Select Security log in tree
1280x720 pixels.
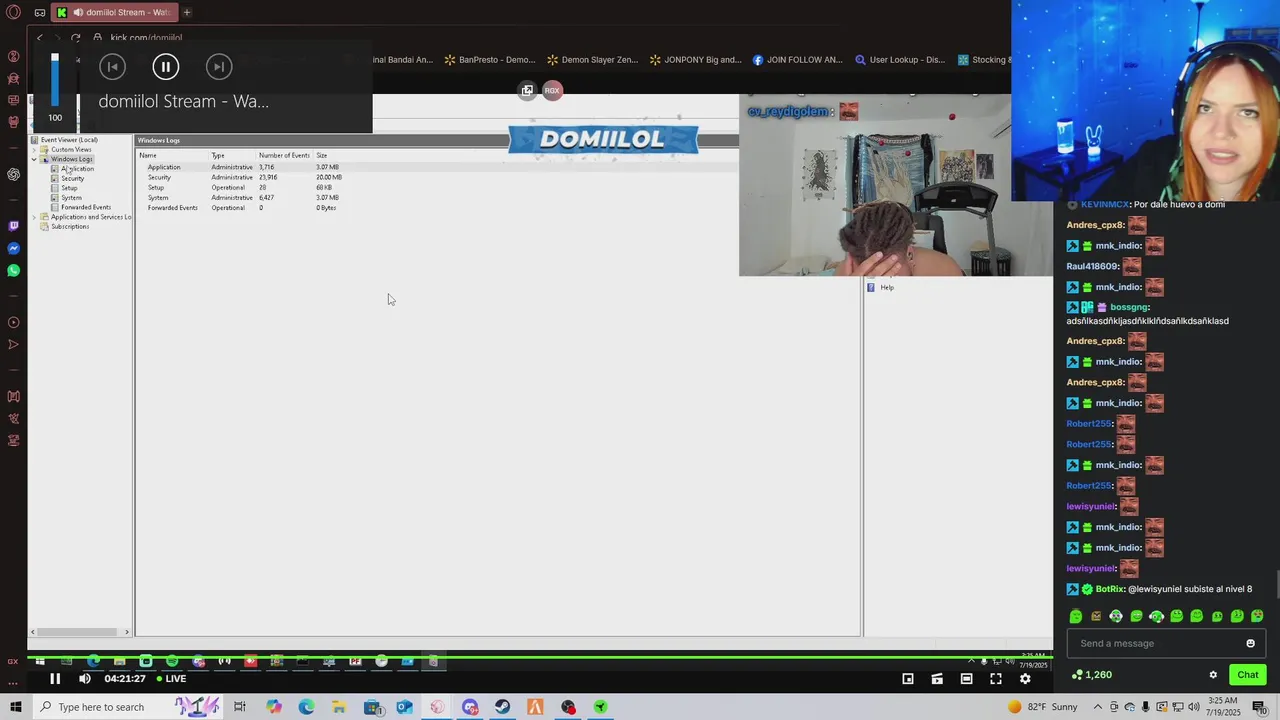pyautogui.click(x=72, y=178)
